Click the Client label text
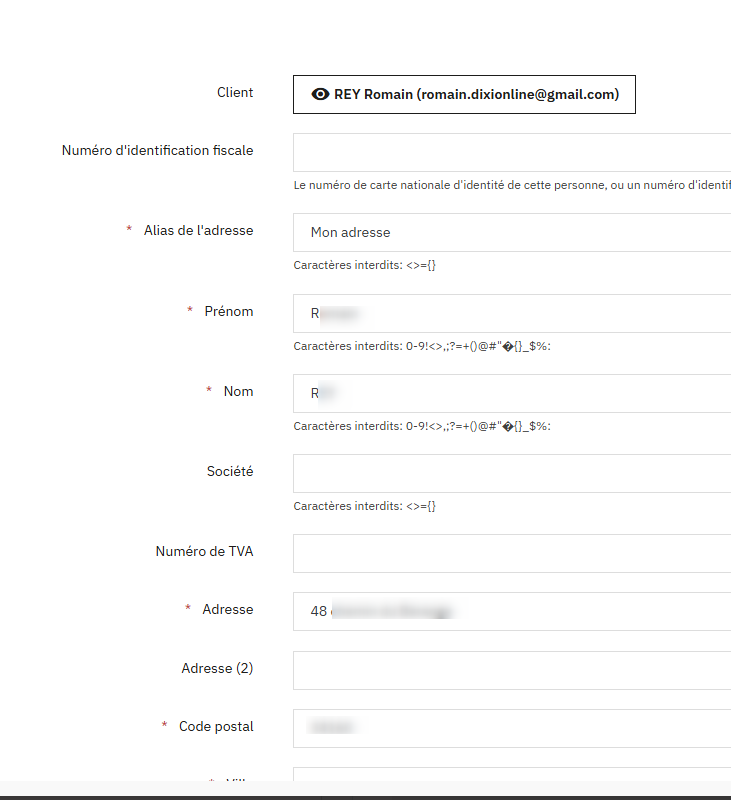Image resolution: width=731 pixels, height=800 pixels. [235, 92]
